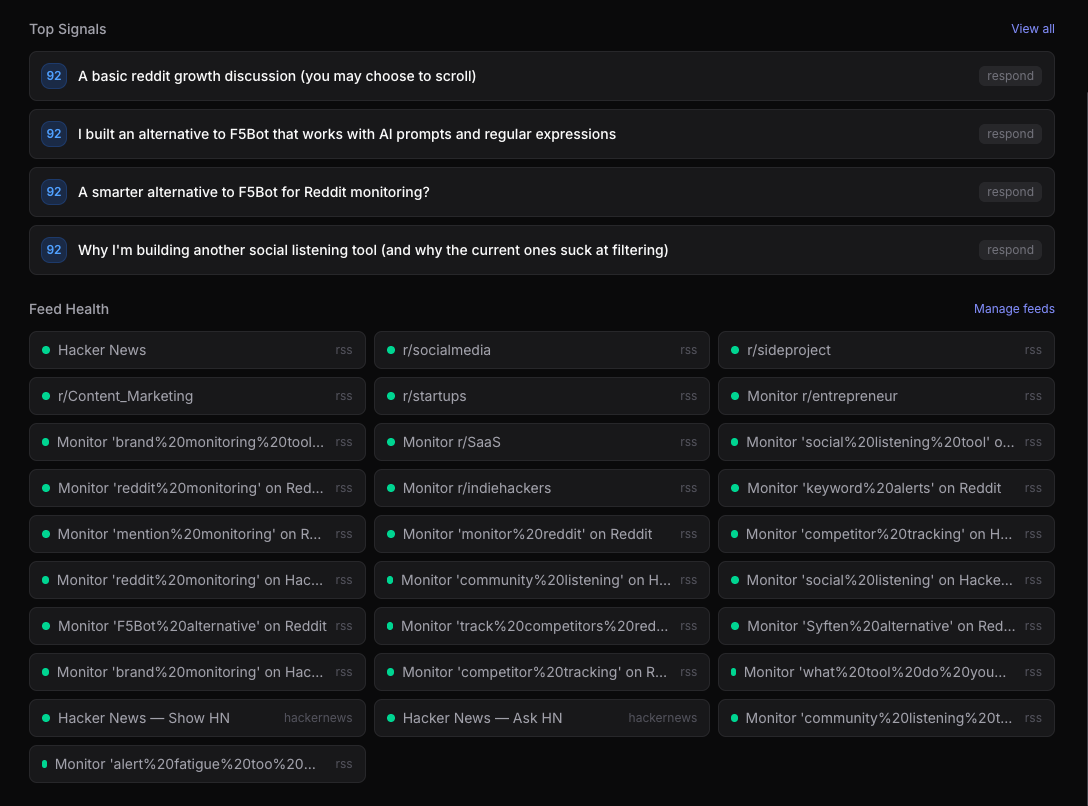This screenshot has width=1088, height=806.
Task: Open Monitor 'keyword%20alerts' on Reddit feed
Action: point(885,488)
